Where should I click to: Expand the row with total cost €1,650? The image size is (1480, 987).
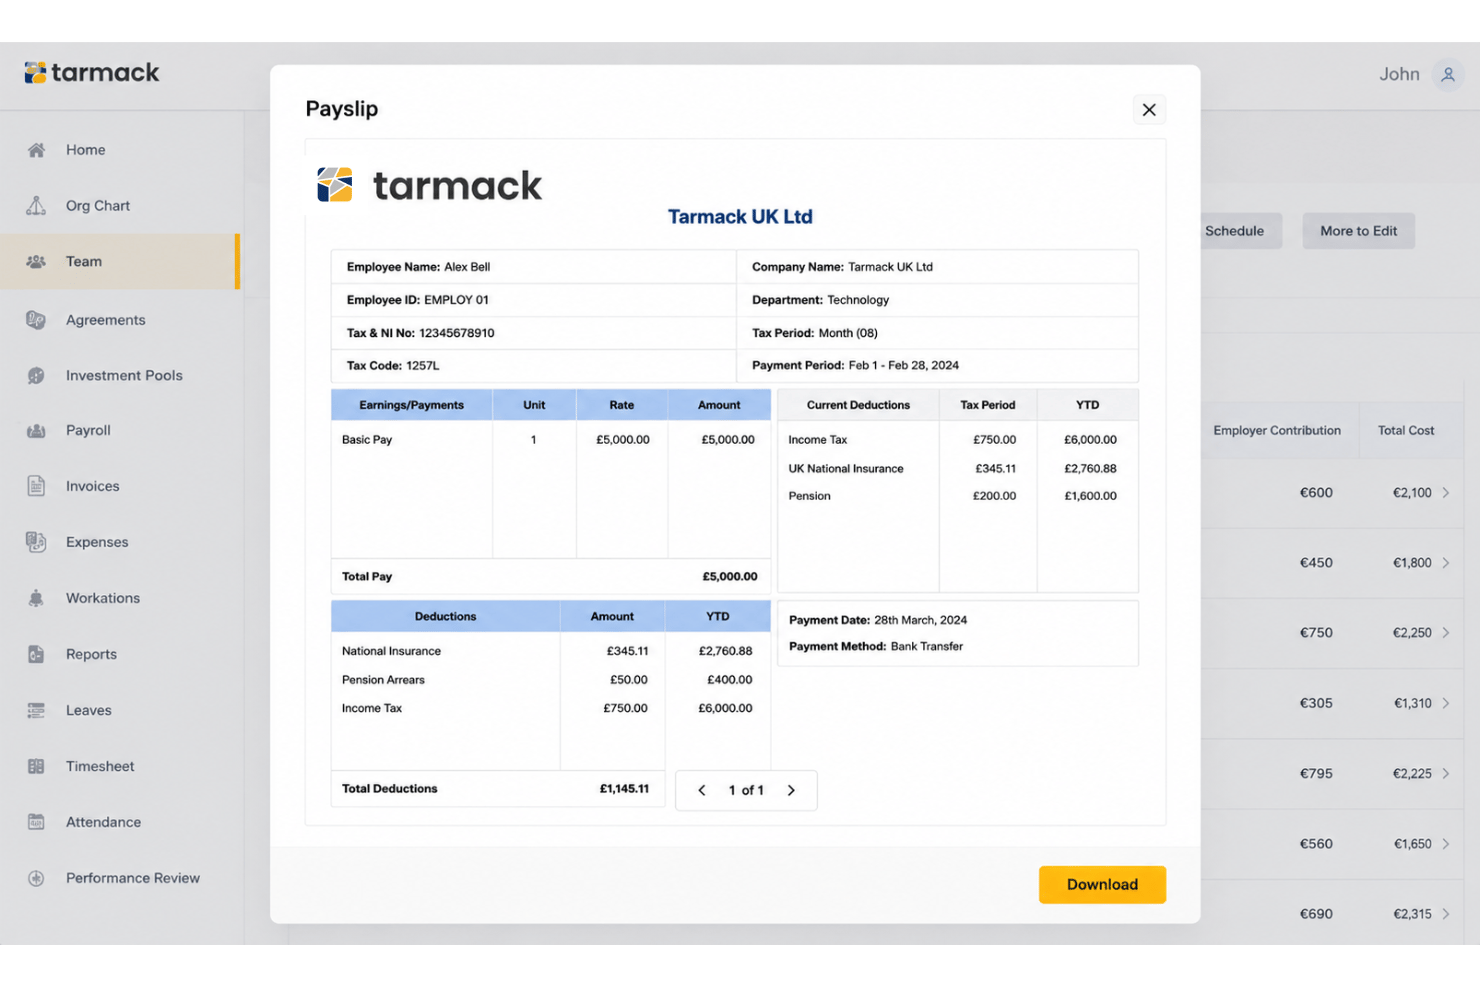(x=1446, y=844)
